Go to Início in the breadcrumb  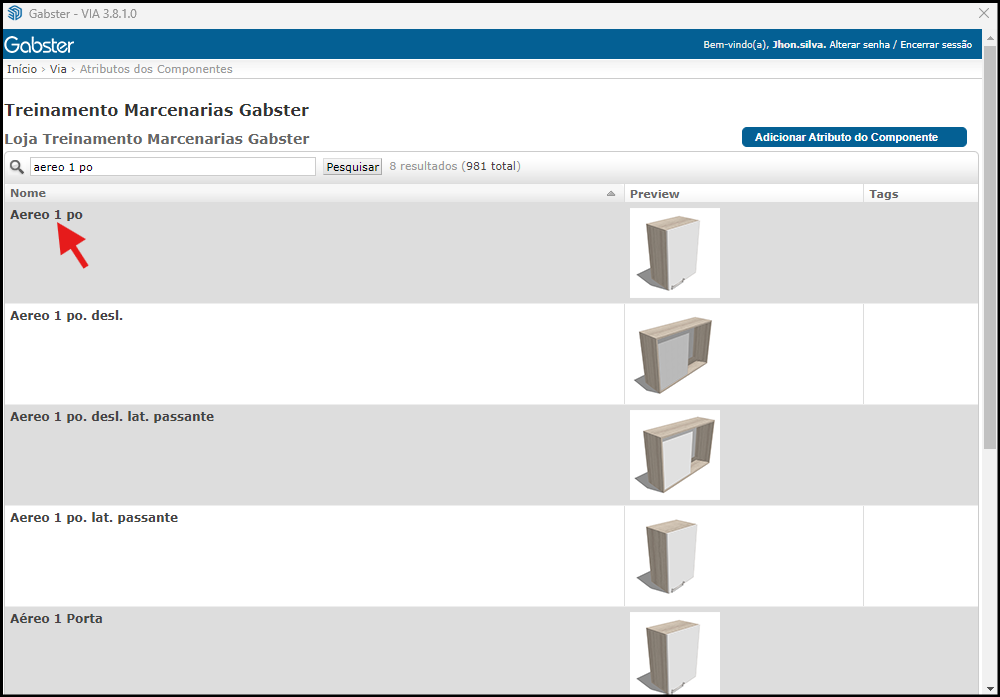21,69
